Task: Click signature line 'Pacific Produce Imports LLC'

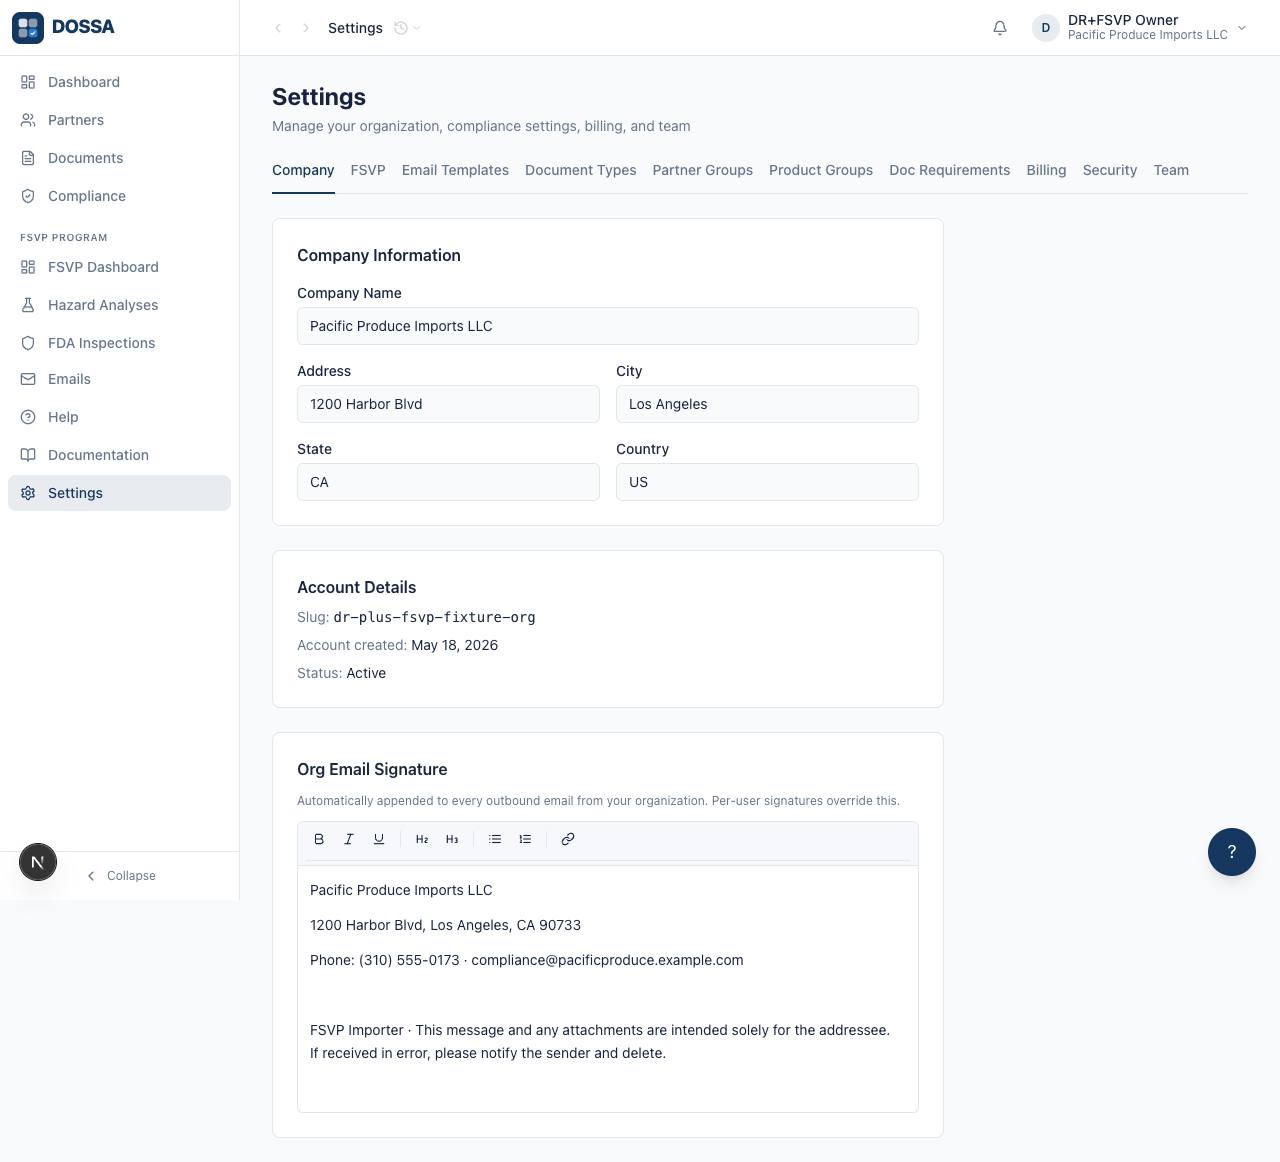Action: 401,890
